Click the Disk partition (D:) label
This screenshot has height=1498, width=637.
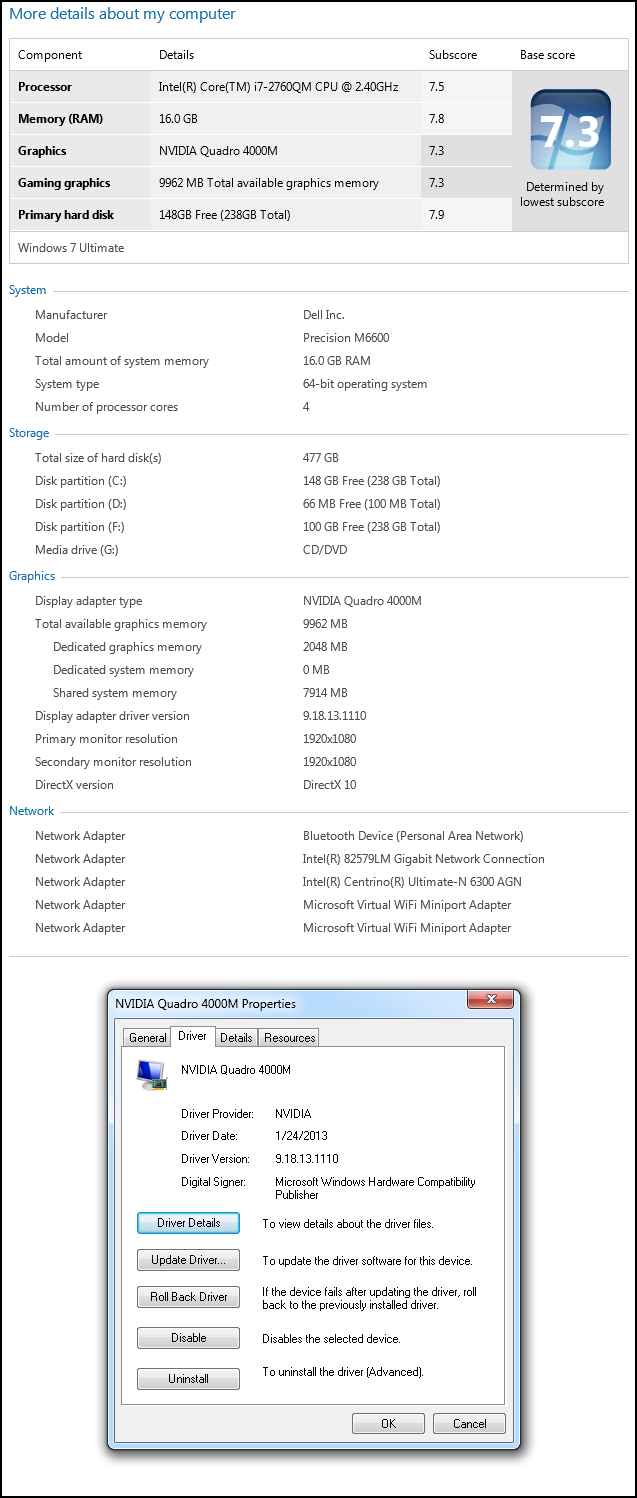(x=81, y=504)
